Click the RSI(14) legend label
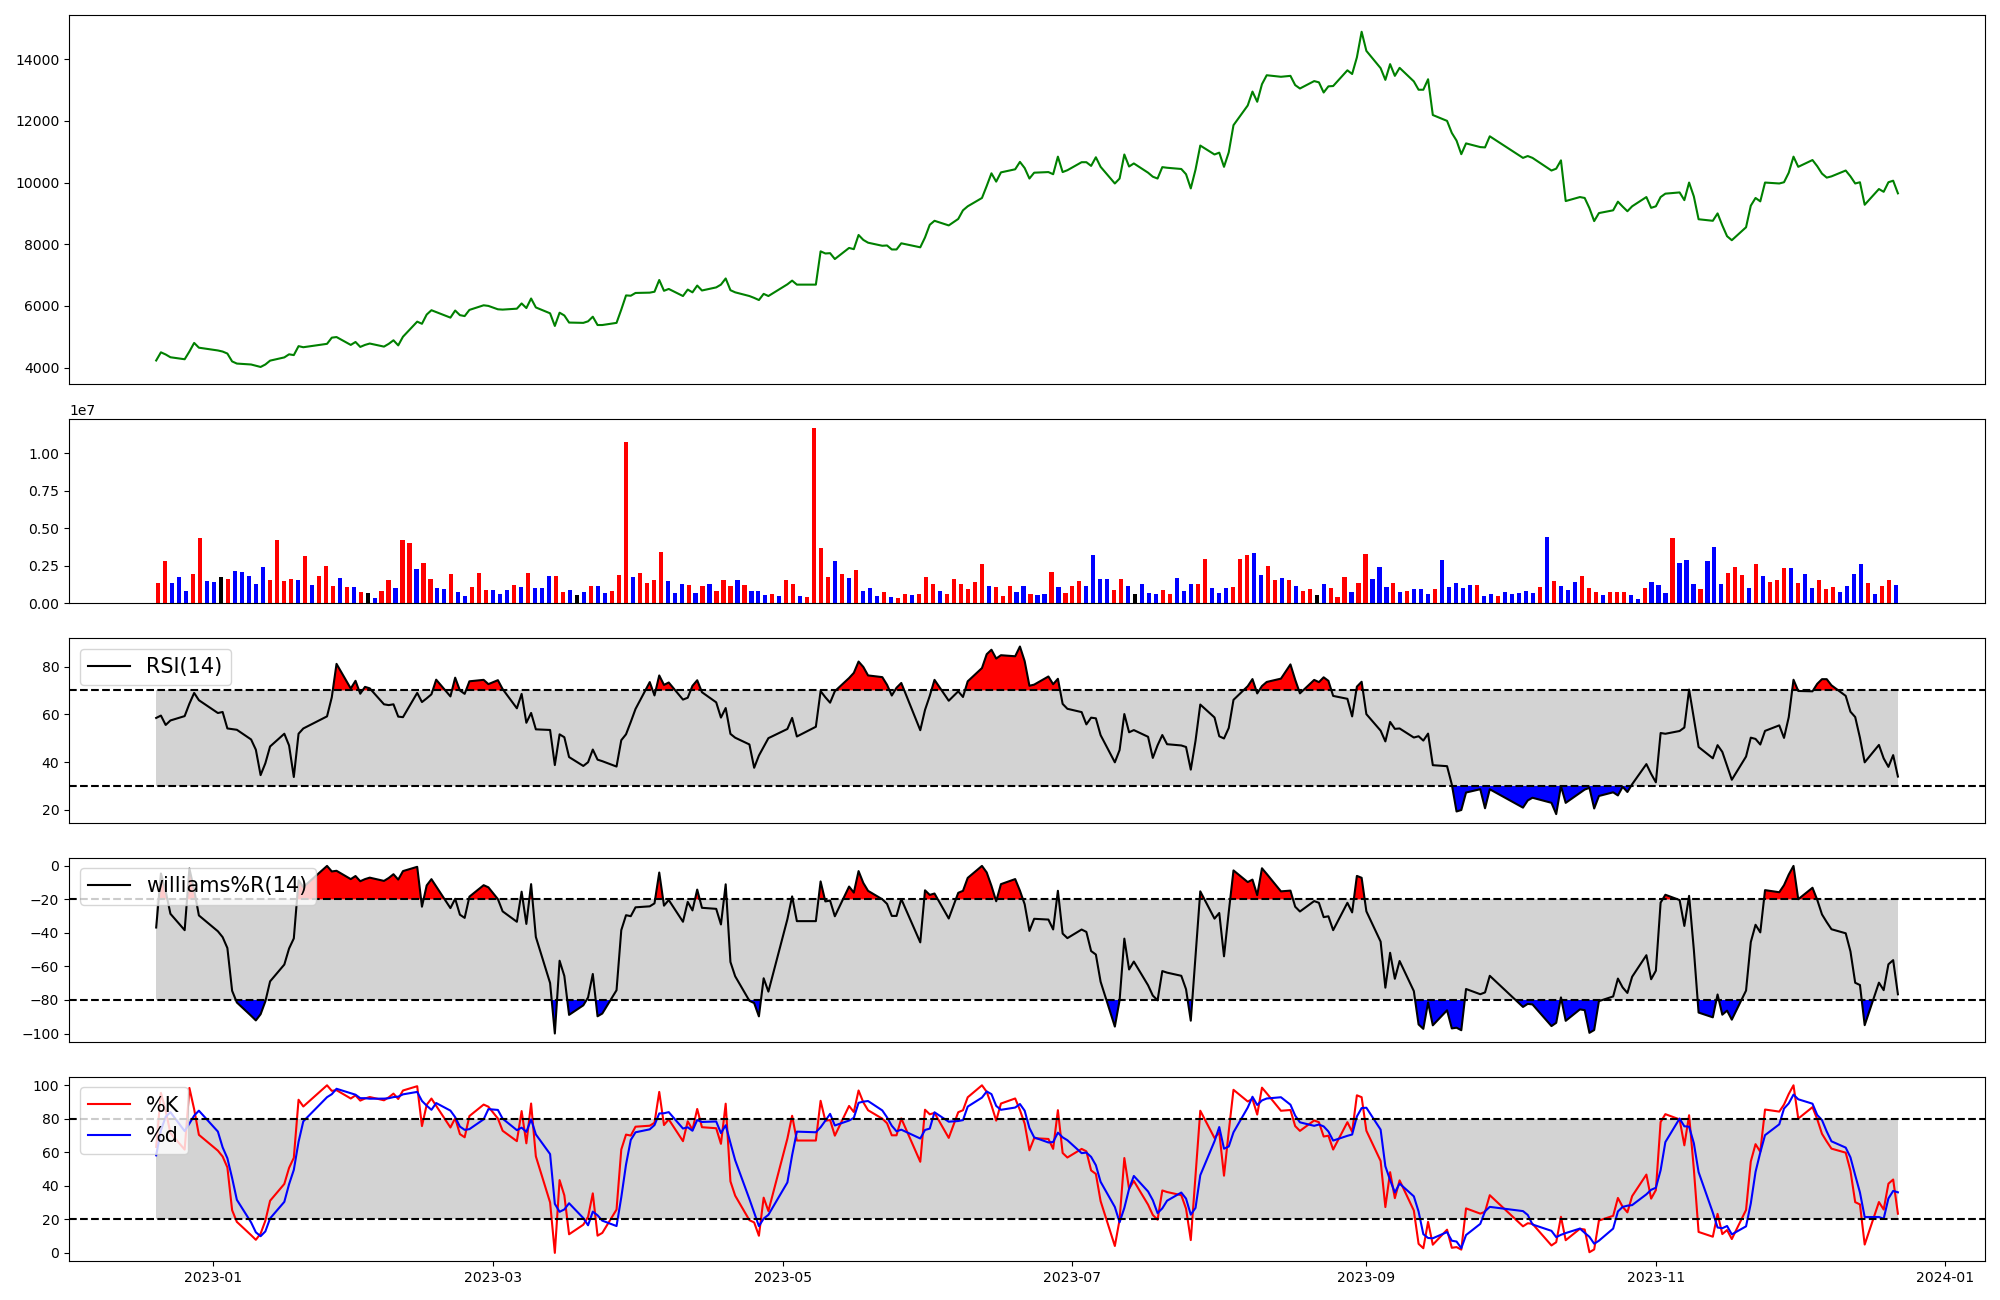Screen dimensions: 2000x1300 pos(184,666)
